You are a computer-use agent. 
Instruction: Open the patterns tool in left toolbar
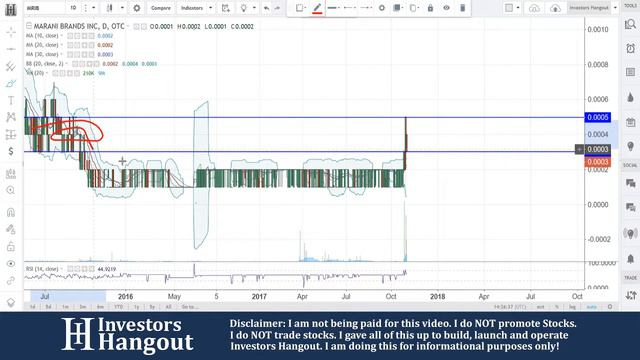(x=11, y=117)
